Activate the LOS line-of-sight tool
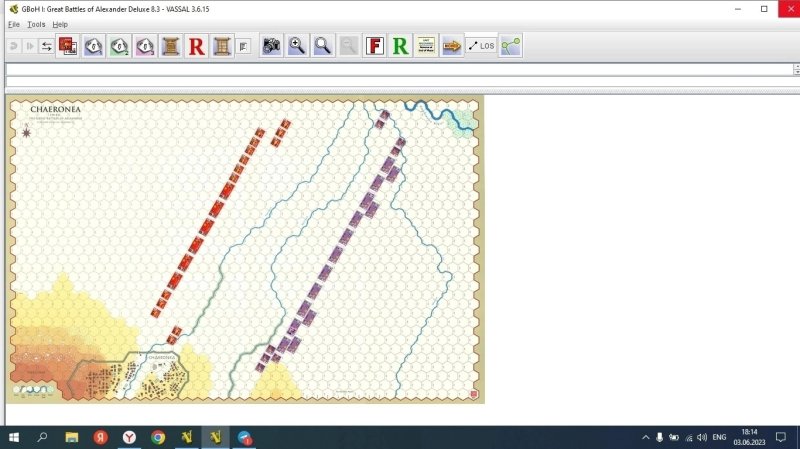 (x=481, y=46)
